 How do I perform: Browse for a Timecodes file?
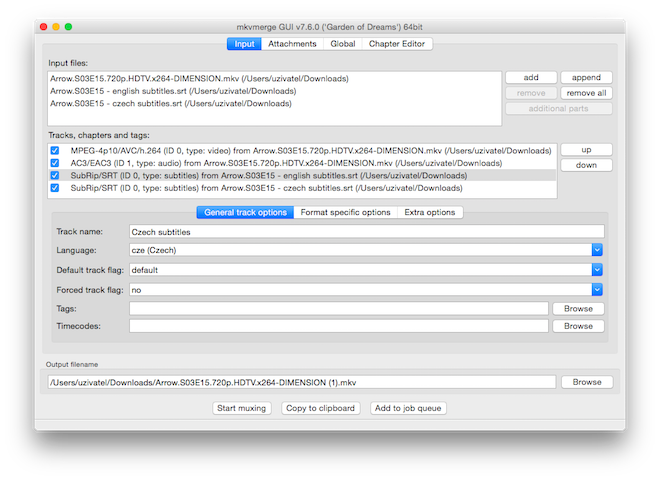click(578, 326)
